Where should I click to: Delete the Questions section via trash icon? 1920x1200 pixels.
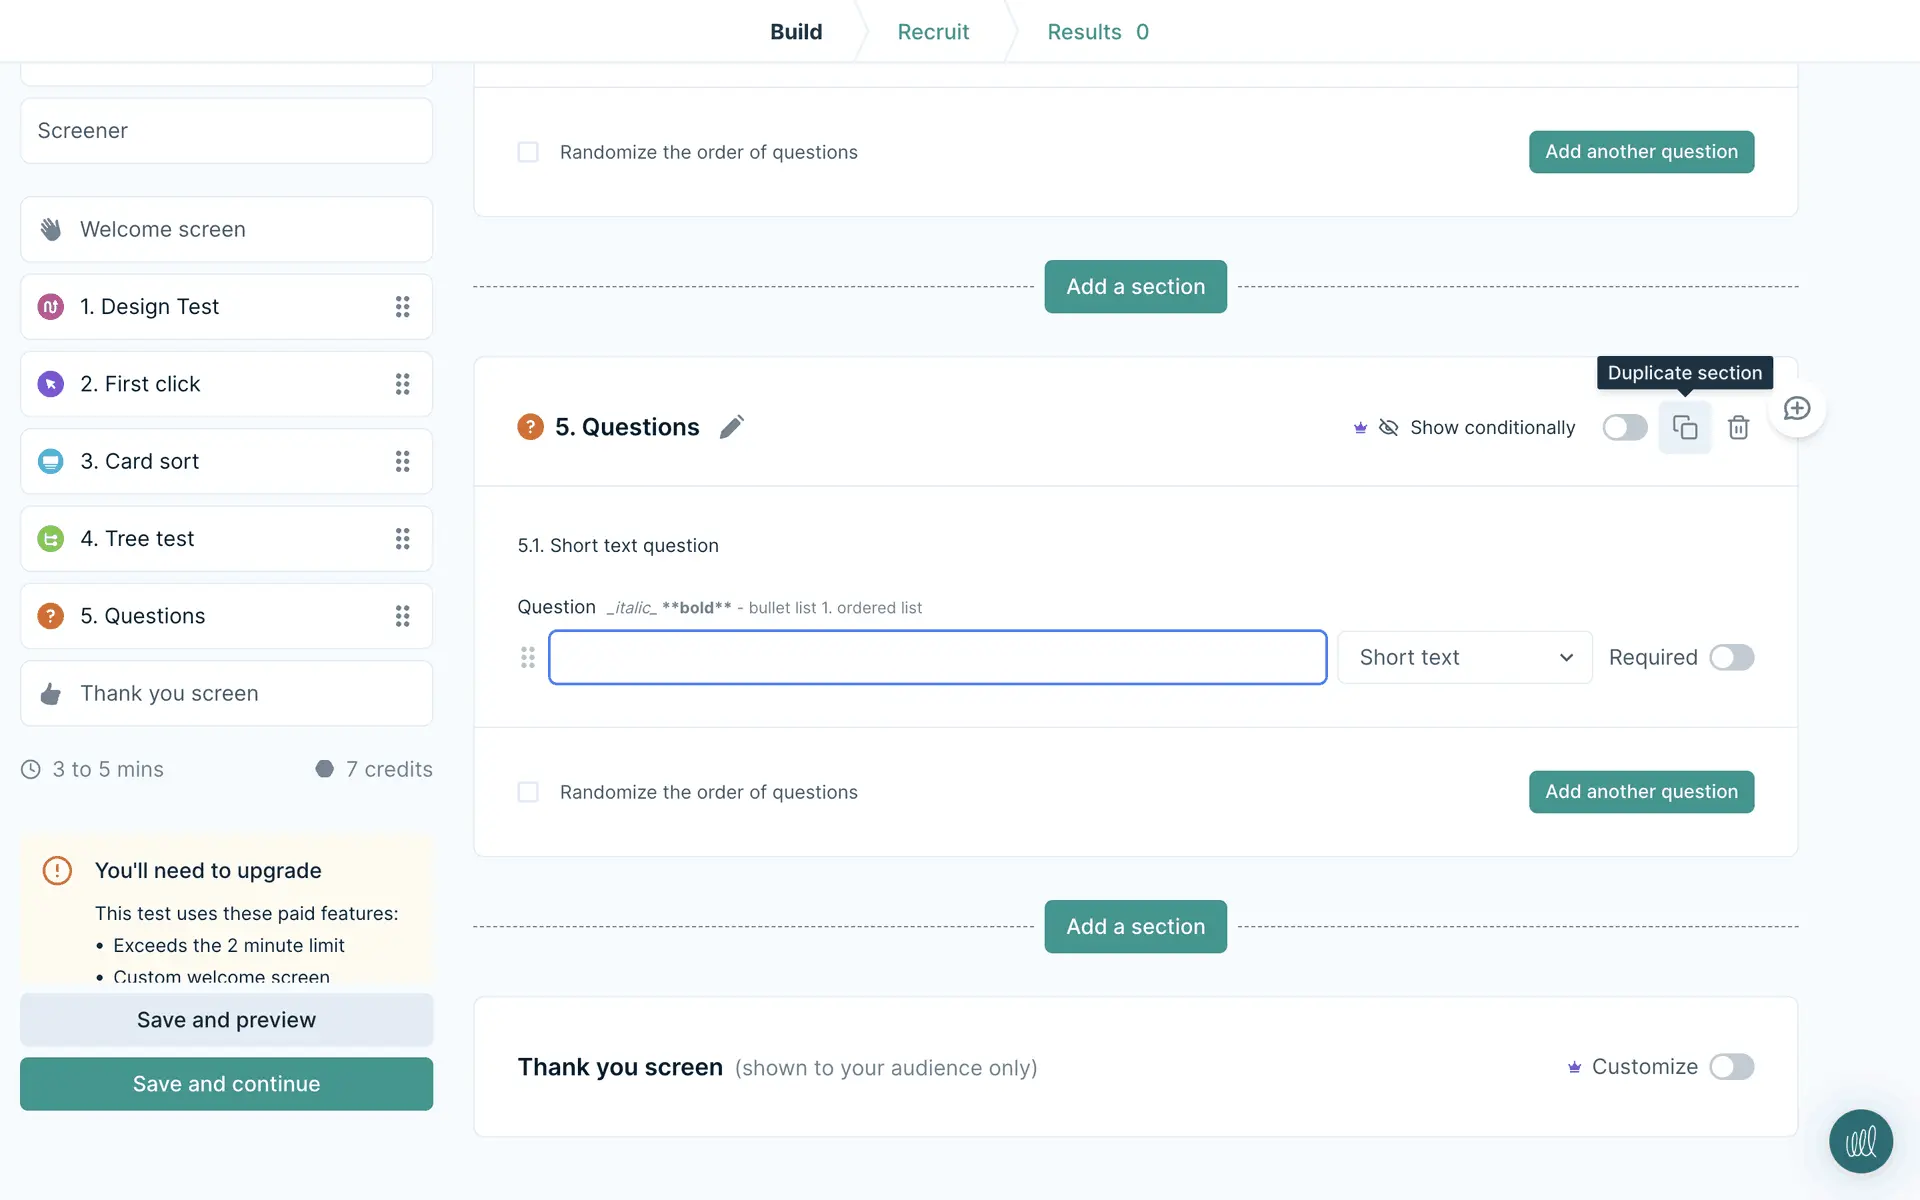[1738, 428]
